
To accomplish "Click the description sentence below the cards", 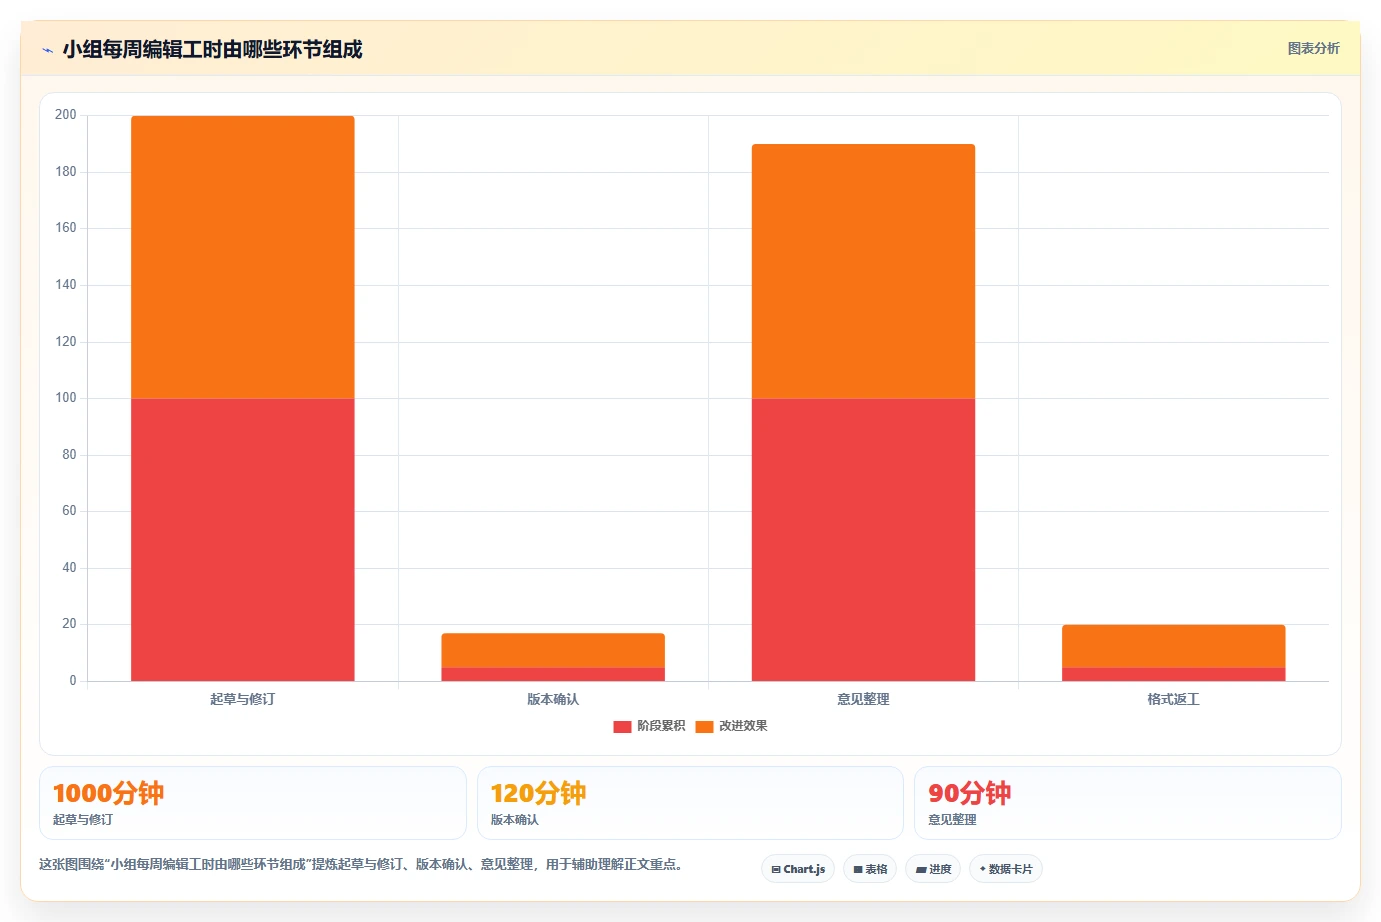I will tap(361, 865).
